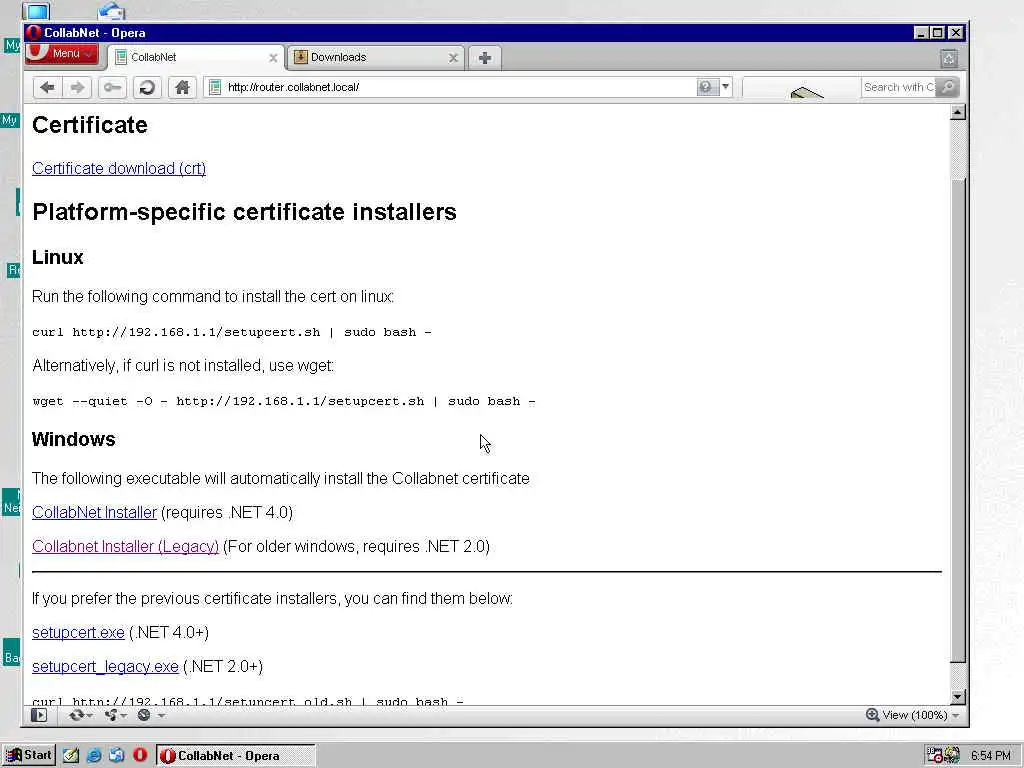This screenshot has width=1024, height=768.
Task: Close the Downloads tab
Action: (x=453, y=58)
